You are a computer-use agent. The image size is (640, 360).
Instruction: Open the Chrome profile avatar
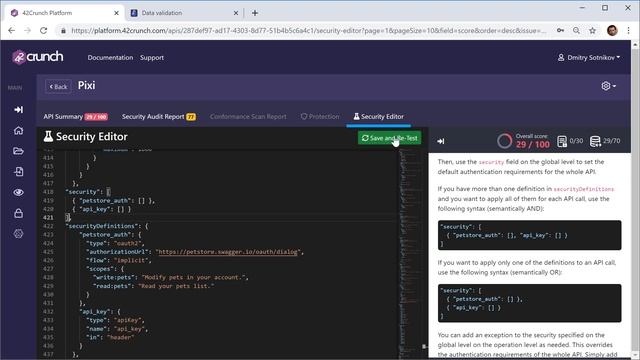pos(612,31)
